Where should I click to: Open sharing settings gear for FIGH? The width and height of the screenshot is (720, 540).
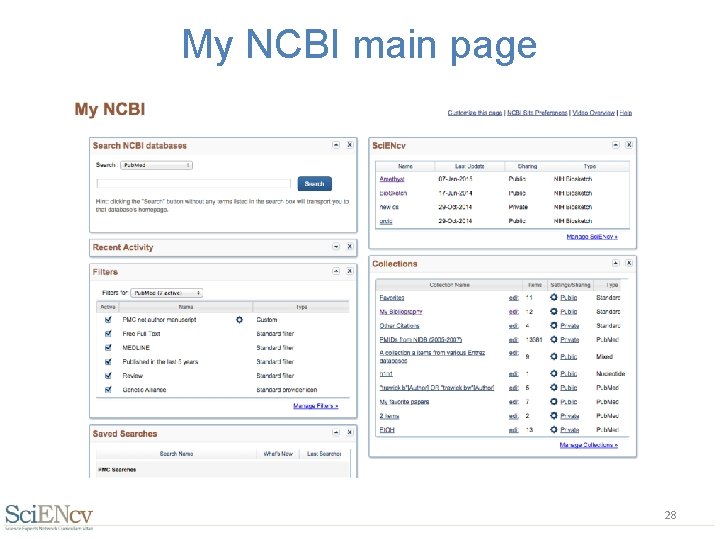554,430
